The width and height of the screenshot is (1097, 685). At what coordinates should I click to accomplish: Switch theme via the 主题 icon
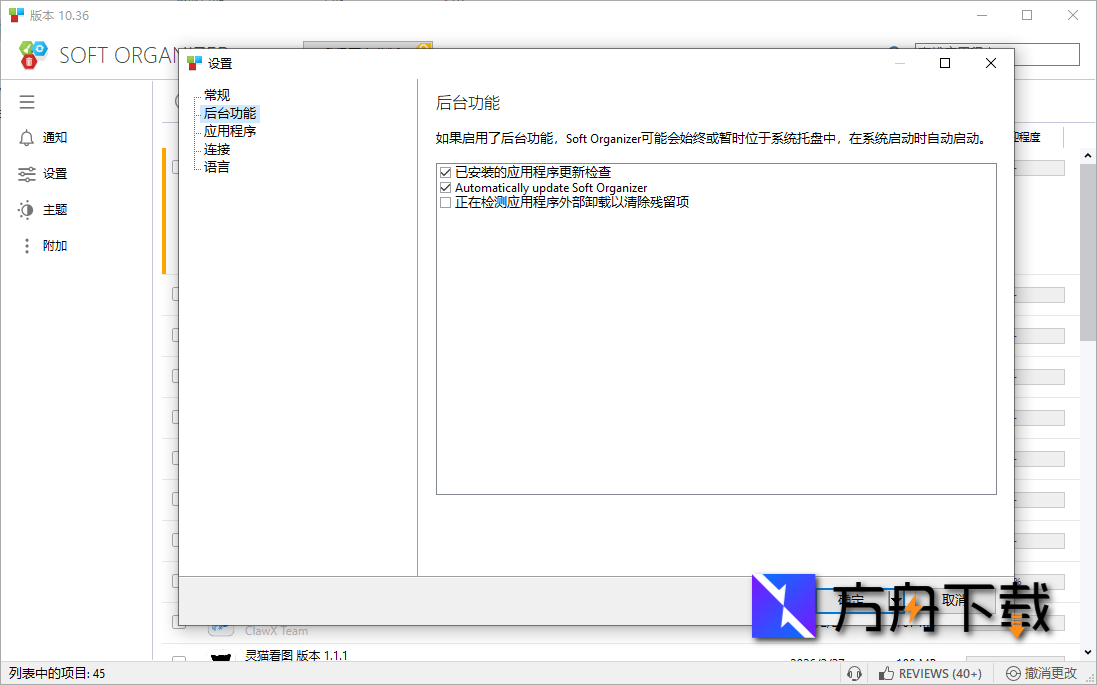point(27,209)
